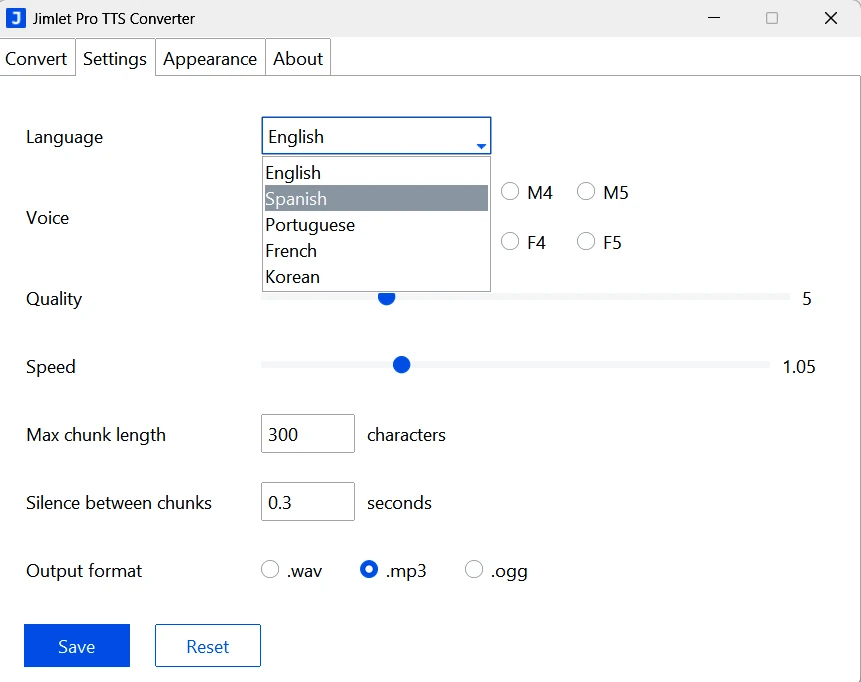Go back to the Convert tab
Viewport: 861px width, 682px height.
pos(36,58)
